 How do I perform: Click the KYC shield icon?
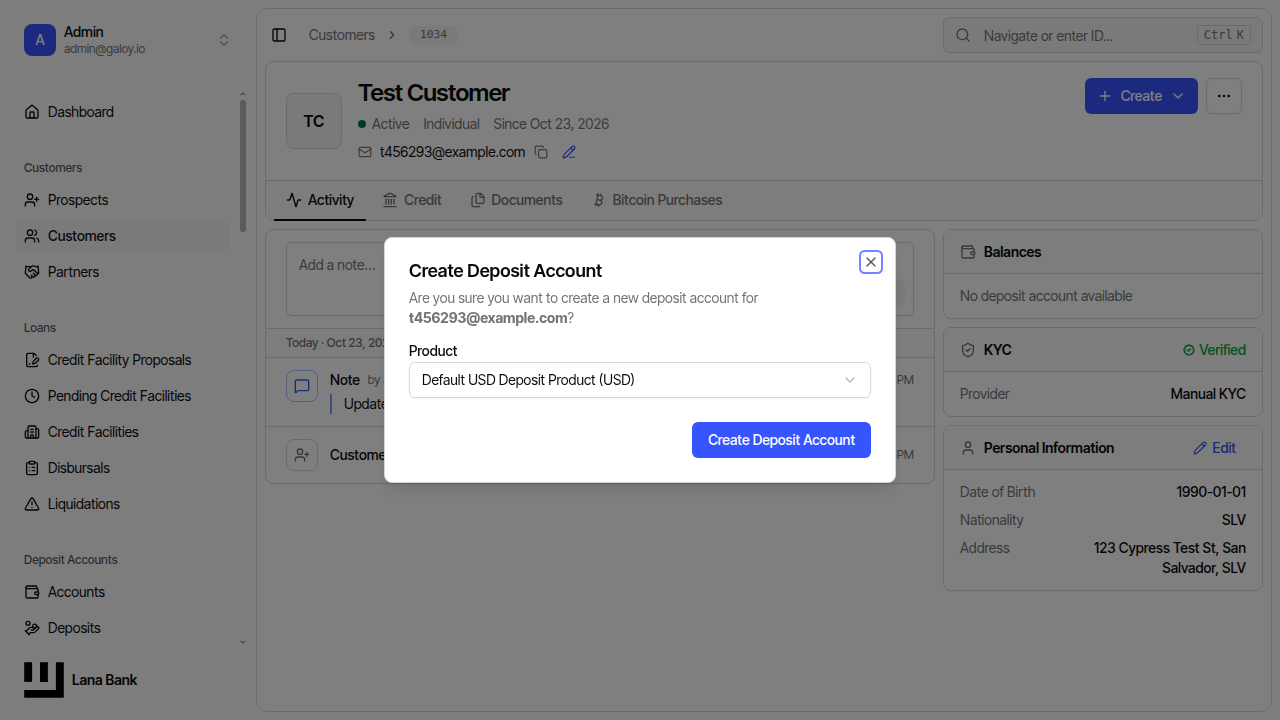pos(967,350)
